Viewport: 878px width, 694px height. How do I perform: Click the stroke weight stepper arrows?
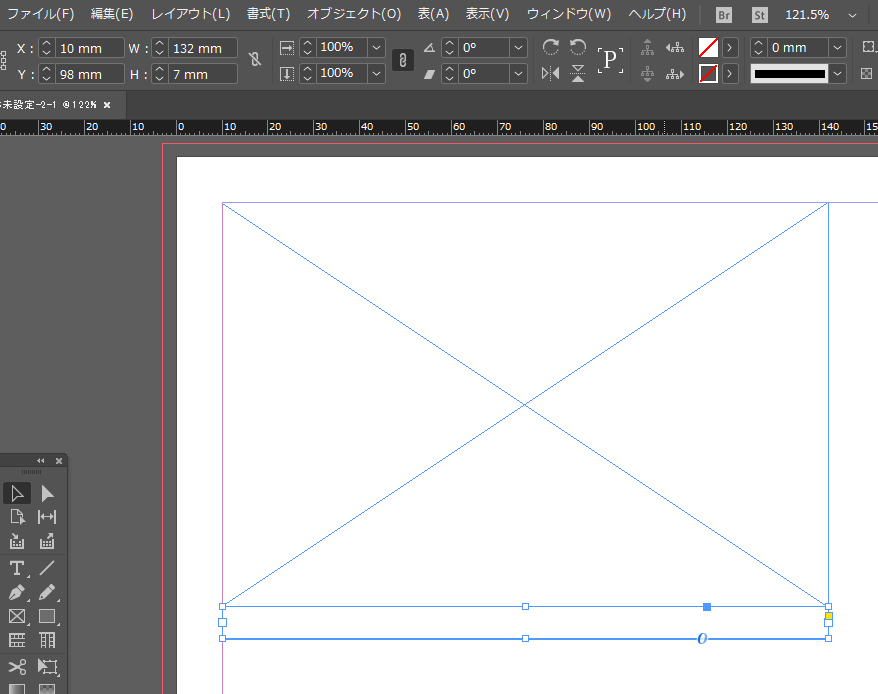[758, 48]
